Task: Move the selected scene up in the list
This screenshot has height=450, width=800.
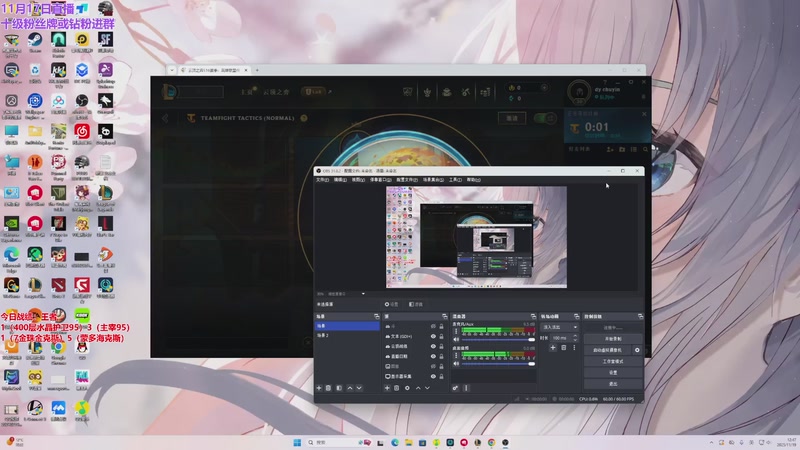Action: pyautogui.click(x=350, y=388)
